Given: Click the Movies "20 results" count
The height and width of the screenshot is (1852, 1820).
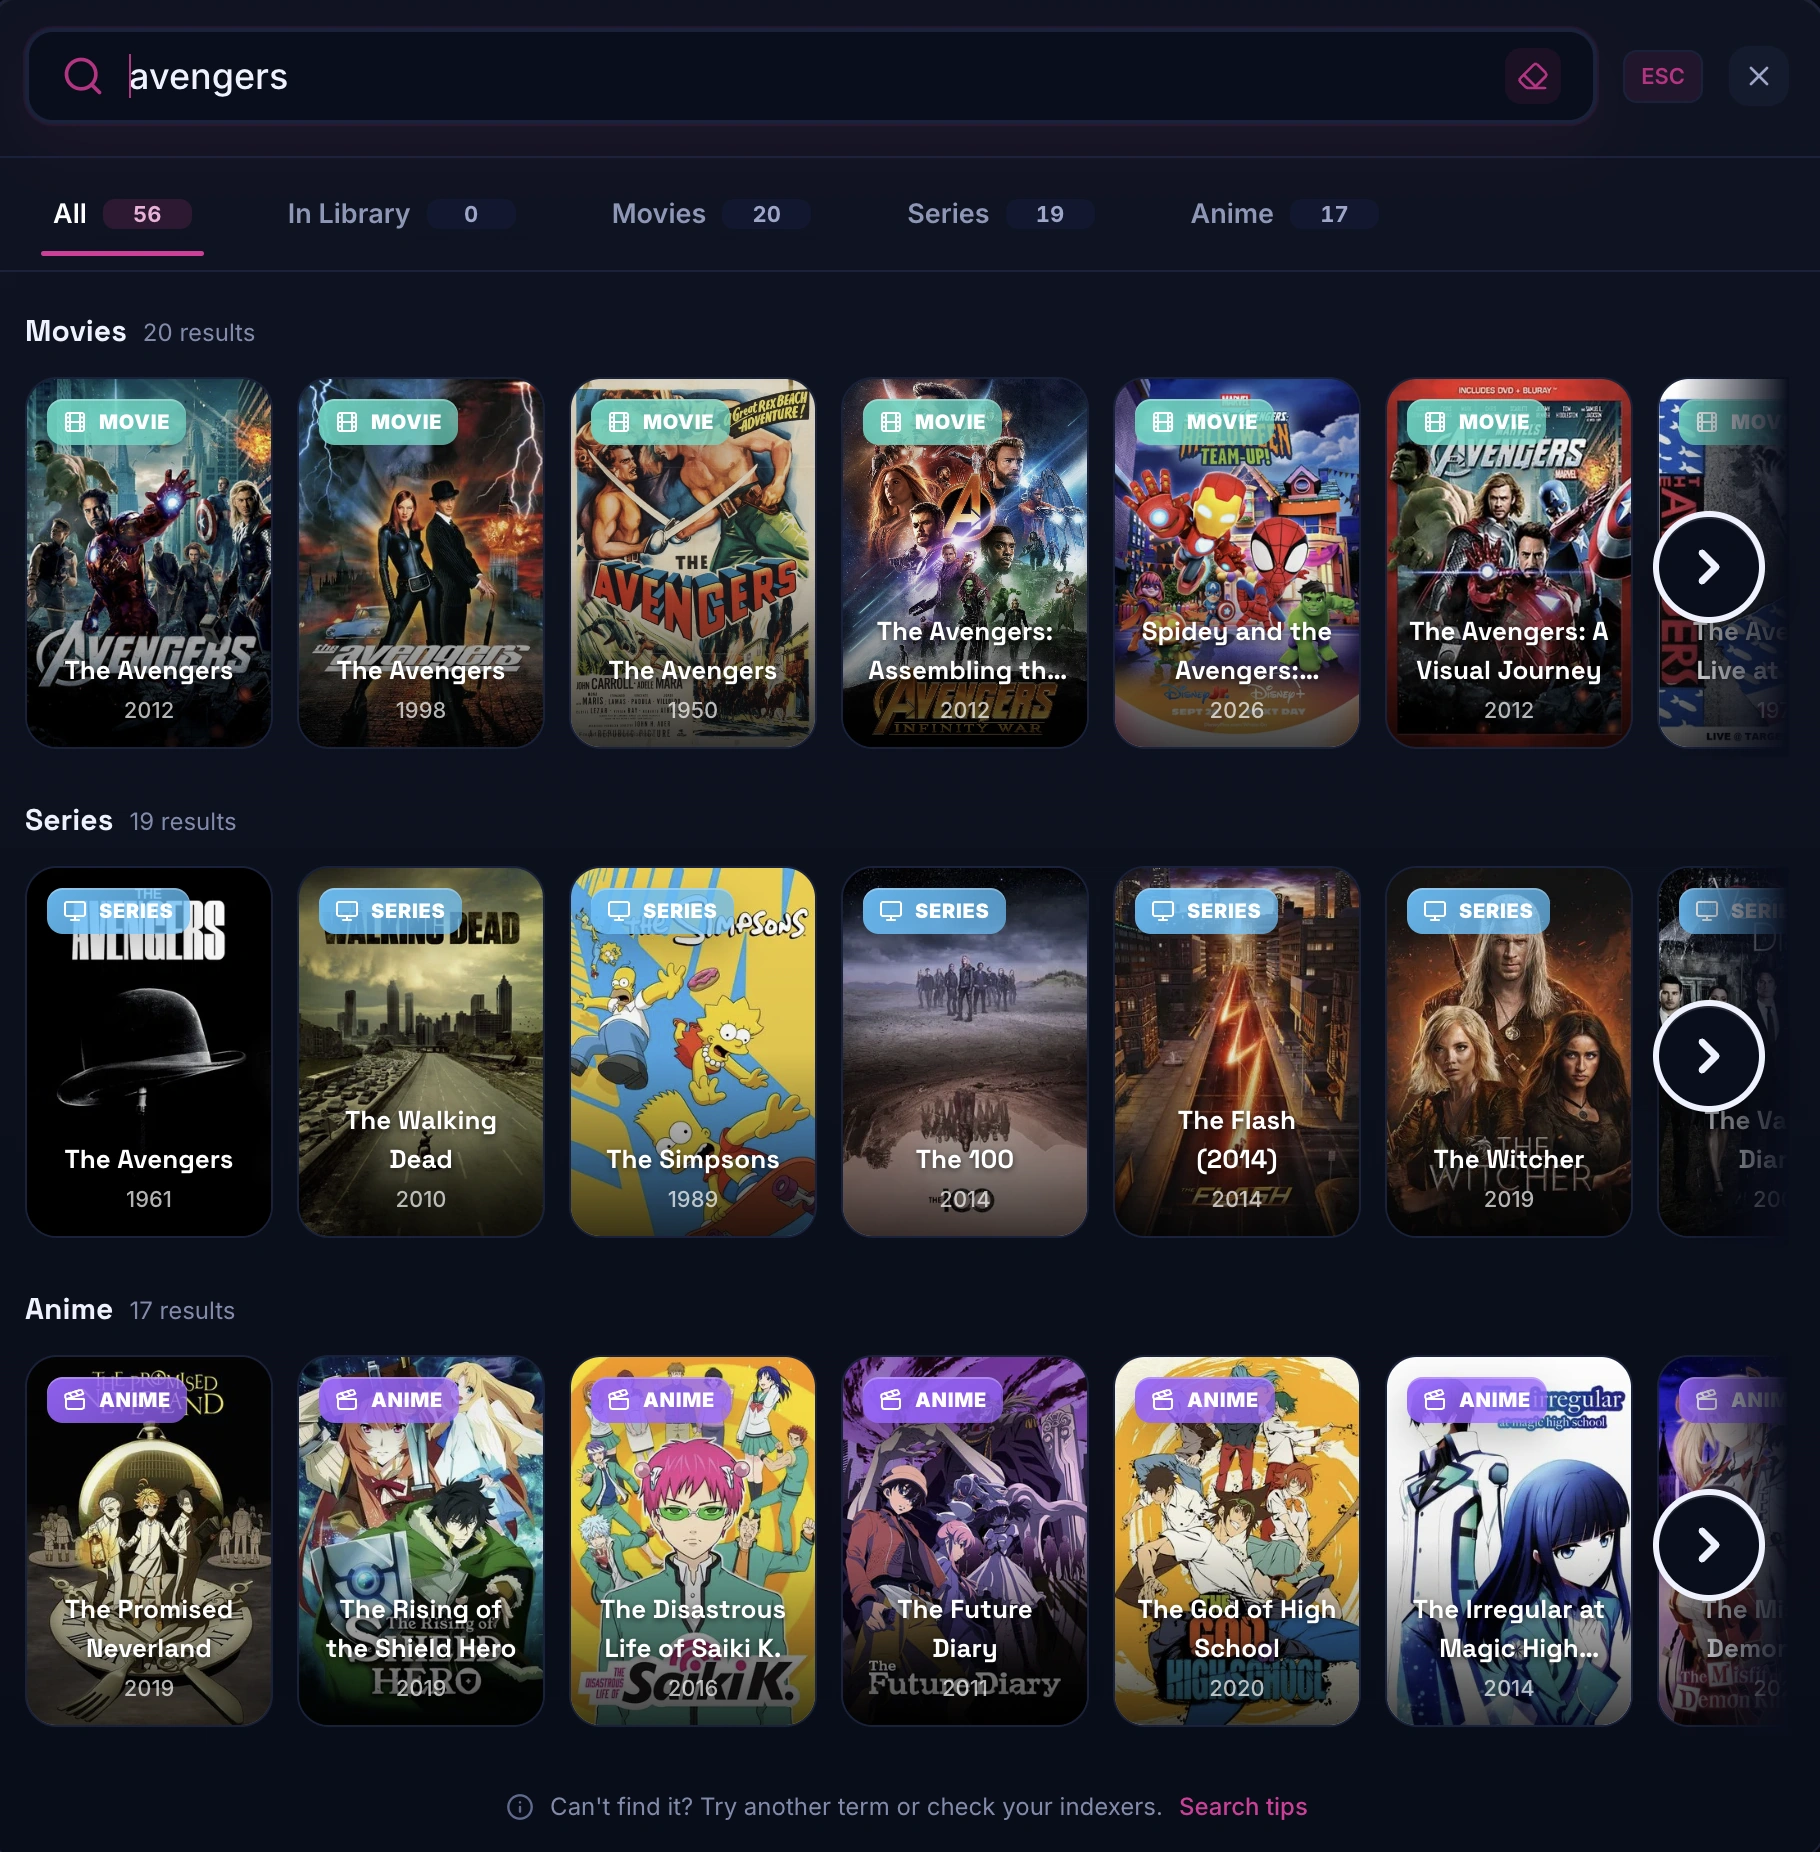Looking at the screenshot, I should pos(199,333).
